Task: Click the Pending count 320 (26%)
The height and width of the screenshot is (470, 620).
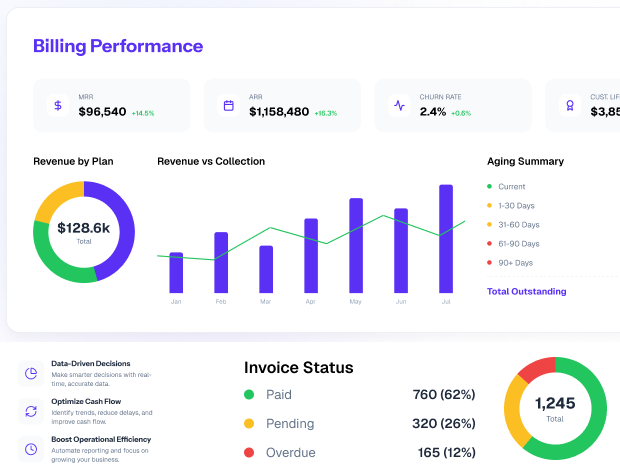Action: (444, 423)
